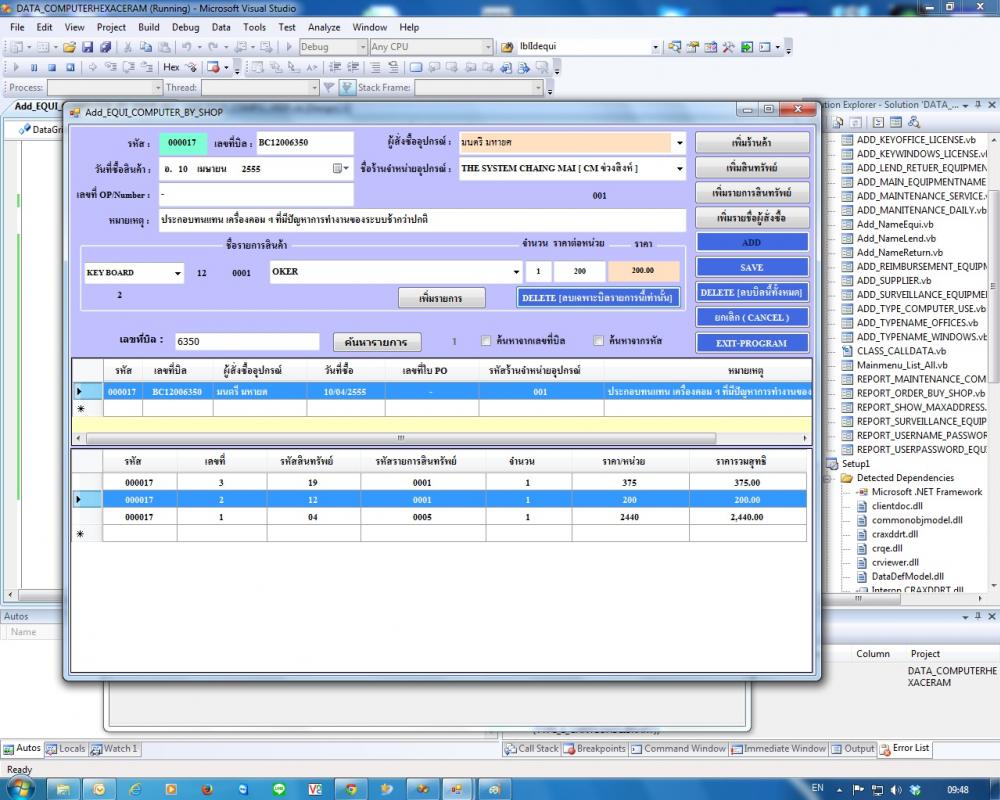Open the Any CPU platform dropdown

(487, 47)
